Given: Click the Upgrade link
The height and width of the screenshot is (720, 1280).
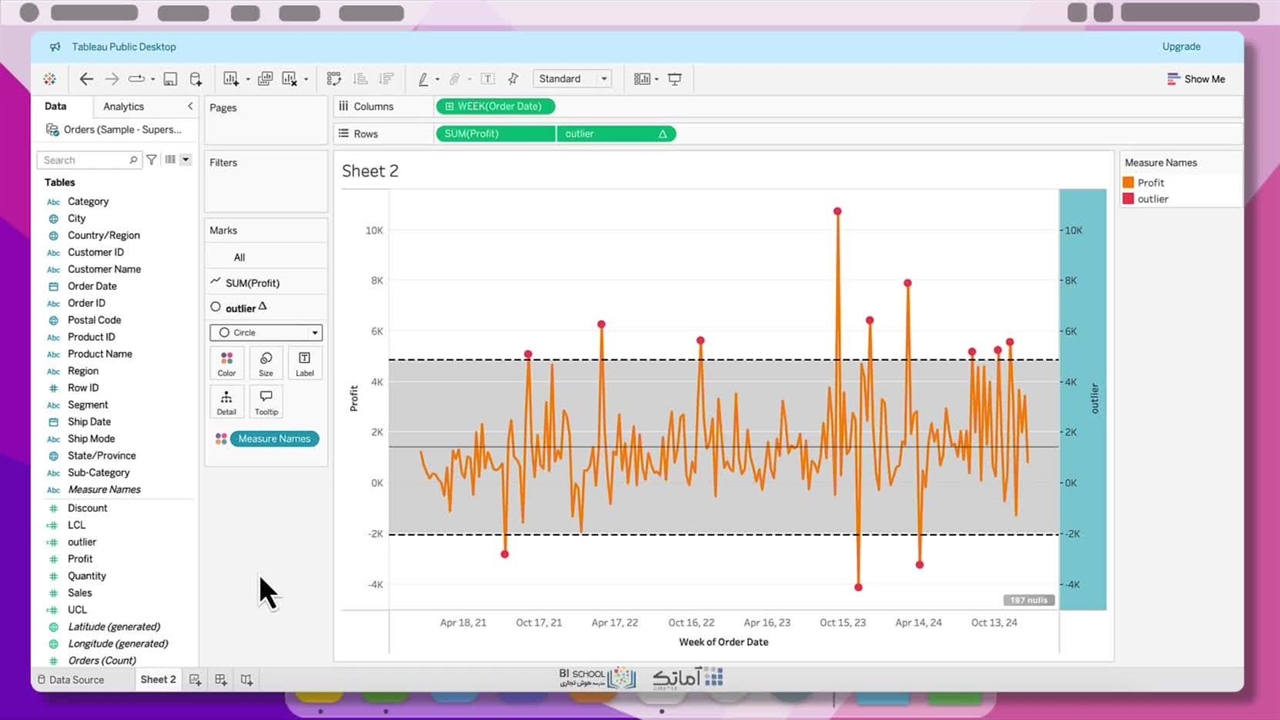Looking at the screenshot, I should pos(1181,47).
